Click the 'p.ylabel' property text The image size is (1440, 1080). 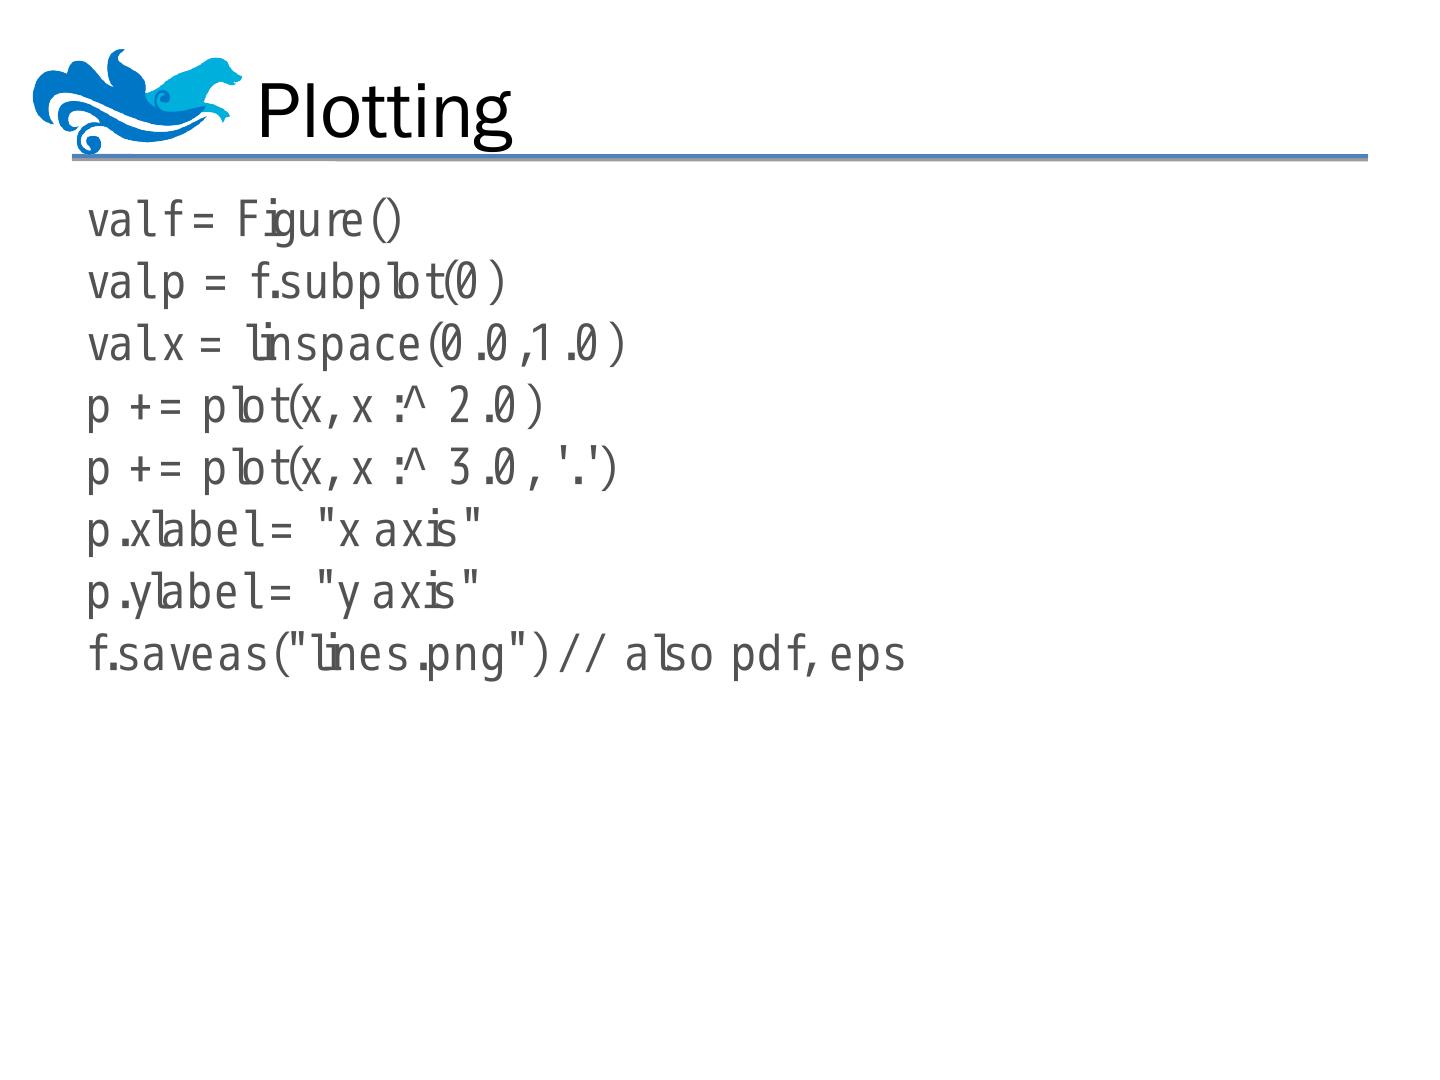[x=177, y=594]
